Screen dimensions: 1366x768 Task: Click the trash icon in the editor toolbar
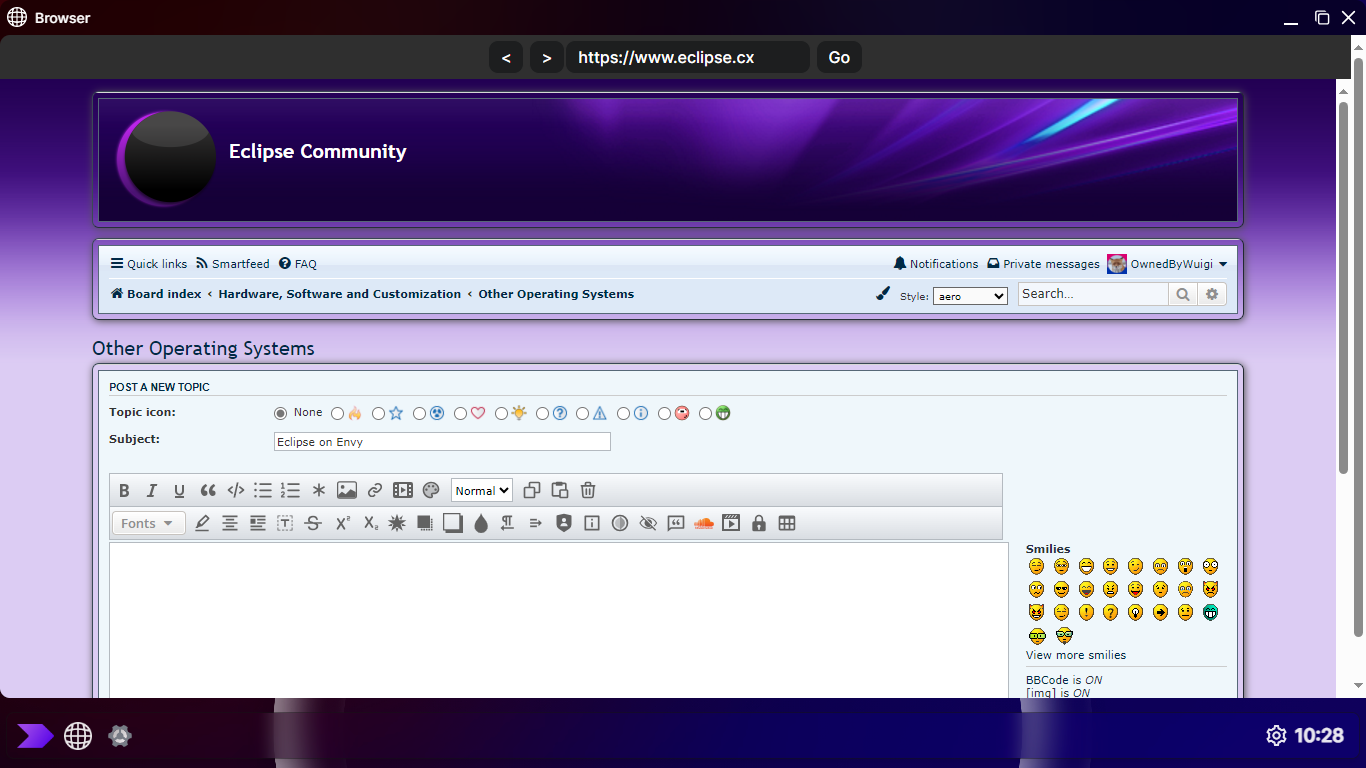[588, 490]
